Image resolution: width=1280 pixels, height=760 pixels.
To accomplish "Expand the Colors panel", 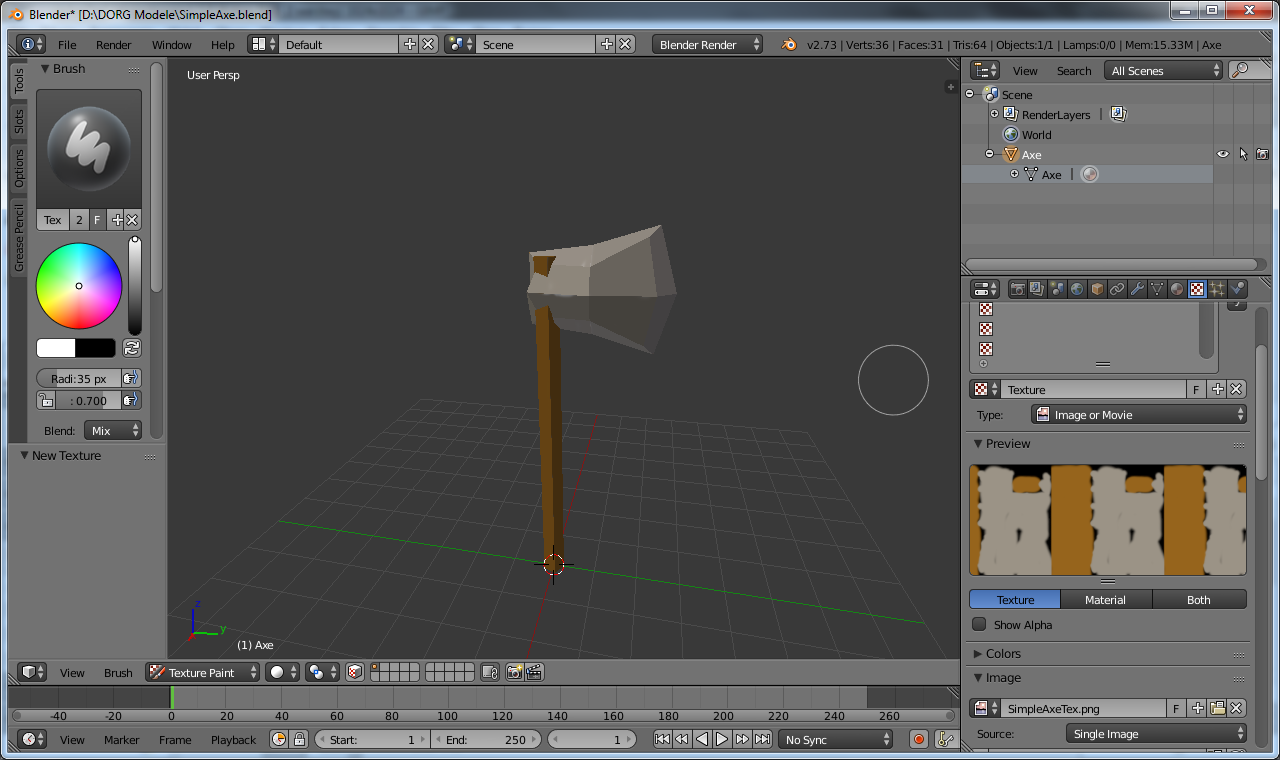I will click(1002, 654).
